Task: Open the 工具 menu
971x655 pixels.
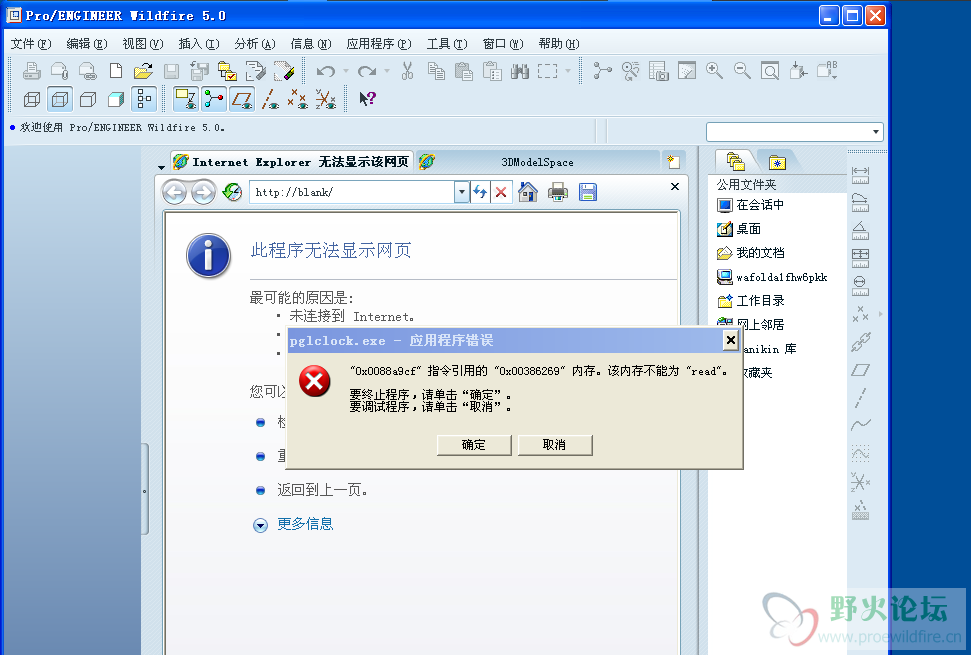Action: click(446, 44)
